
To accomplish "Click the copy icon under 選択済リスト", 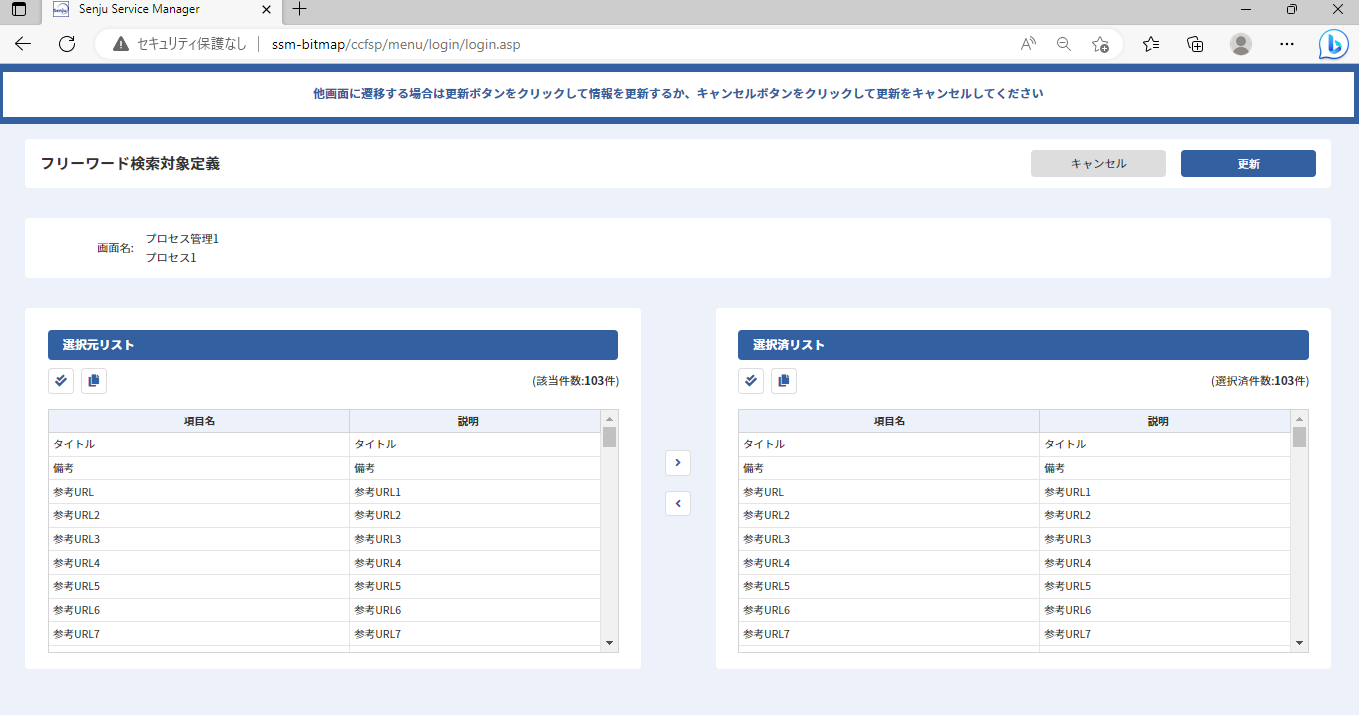I will pos(784,381).
